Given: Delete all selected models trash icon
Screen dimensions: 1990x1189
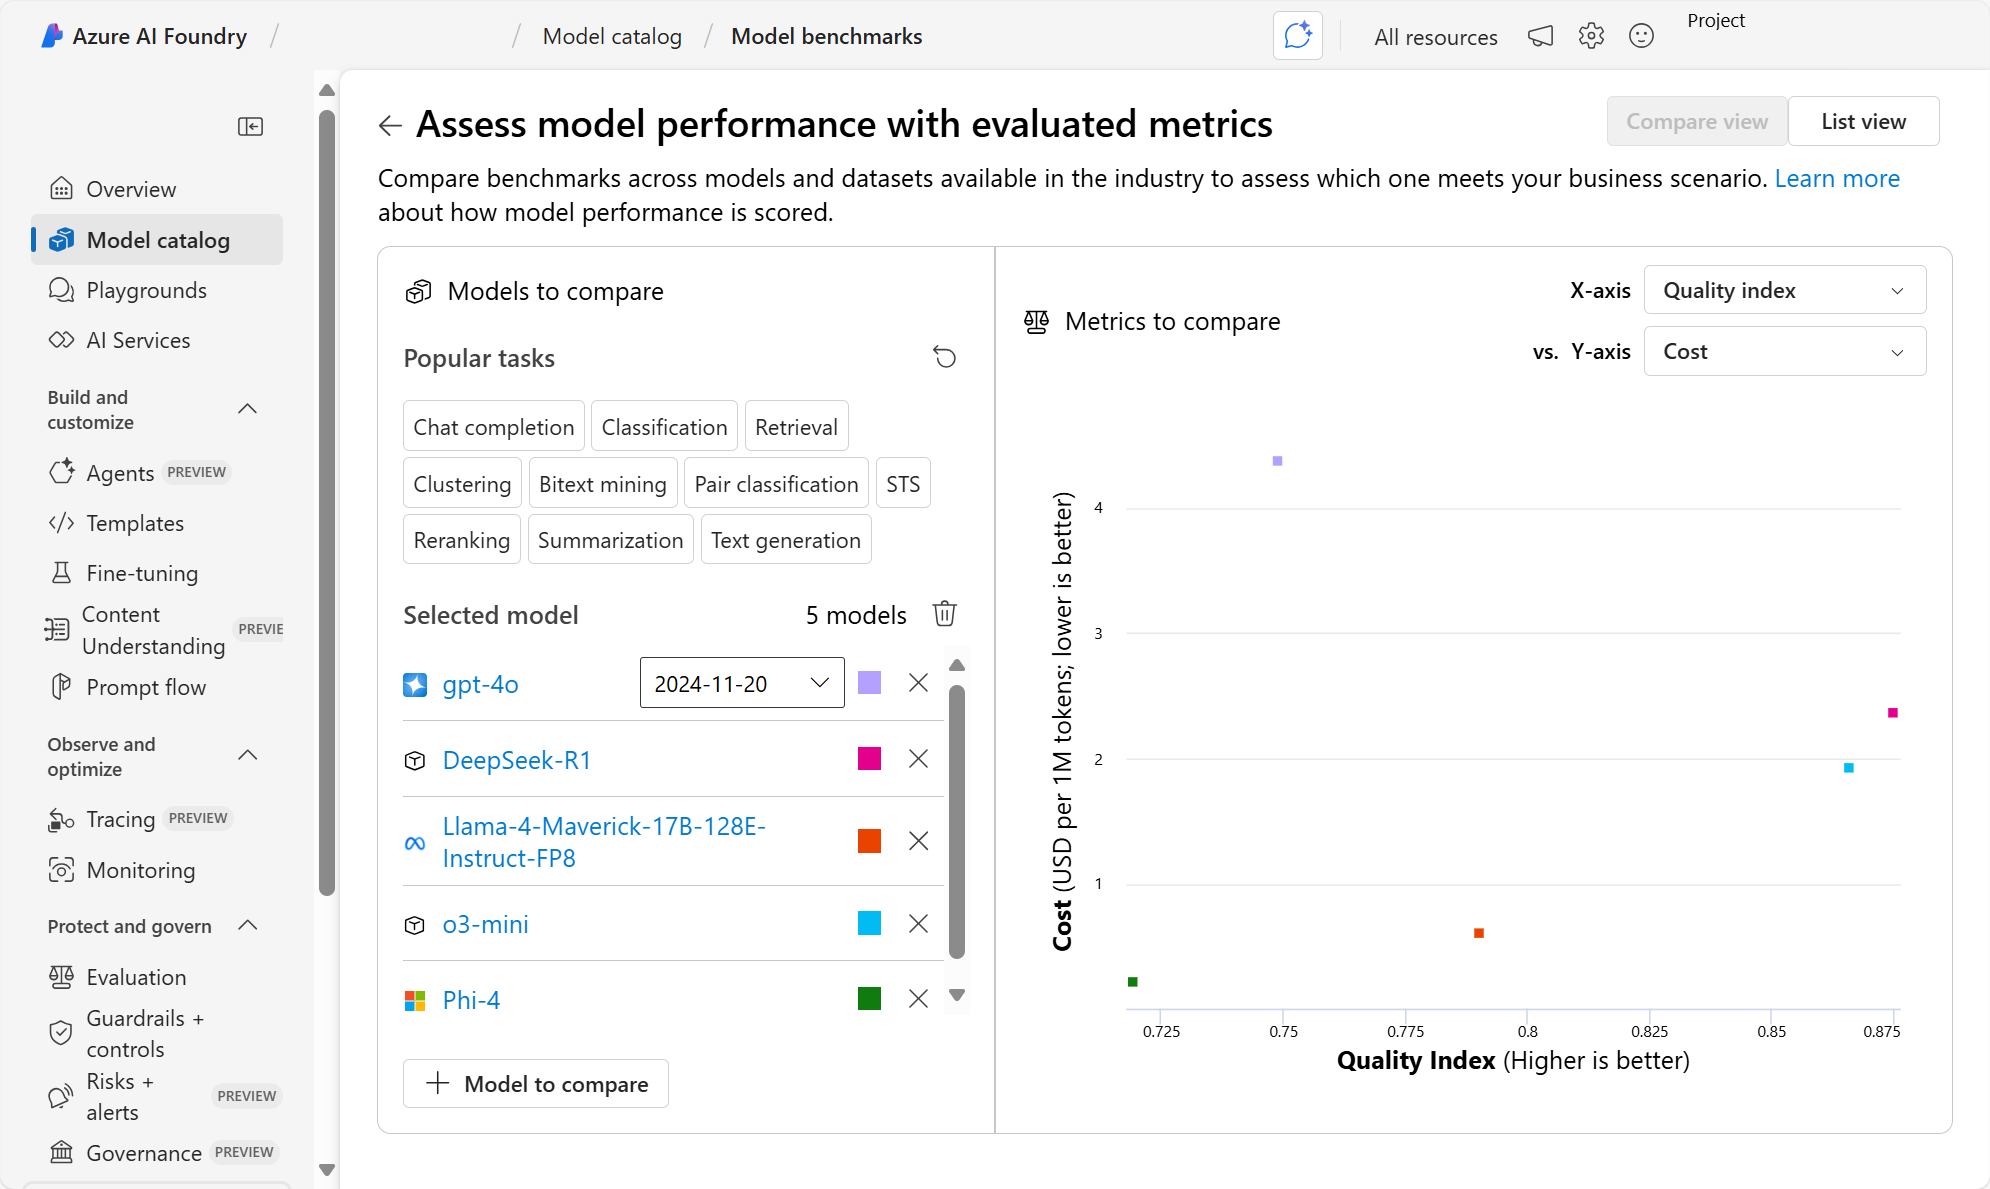Looking at the screenshot, I should pyautogui.click(x=945, y=614).
